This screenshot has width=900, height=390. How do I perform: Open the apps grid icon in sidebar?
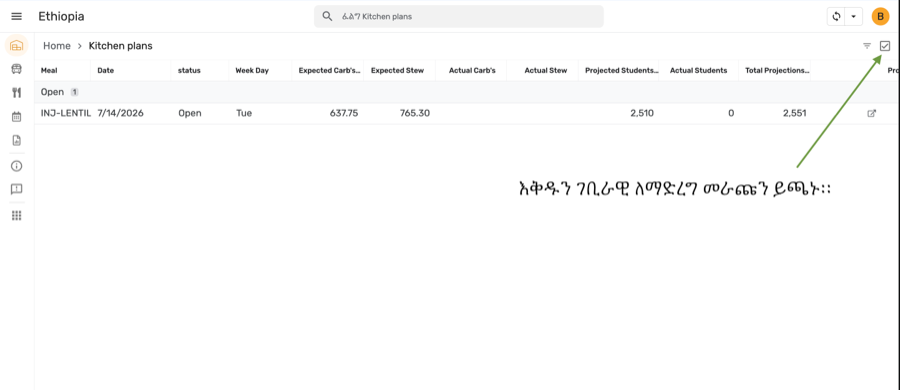point(17,216)
